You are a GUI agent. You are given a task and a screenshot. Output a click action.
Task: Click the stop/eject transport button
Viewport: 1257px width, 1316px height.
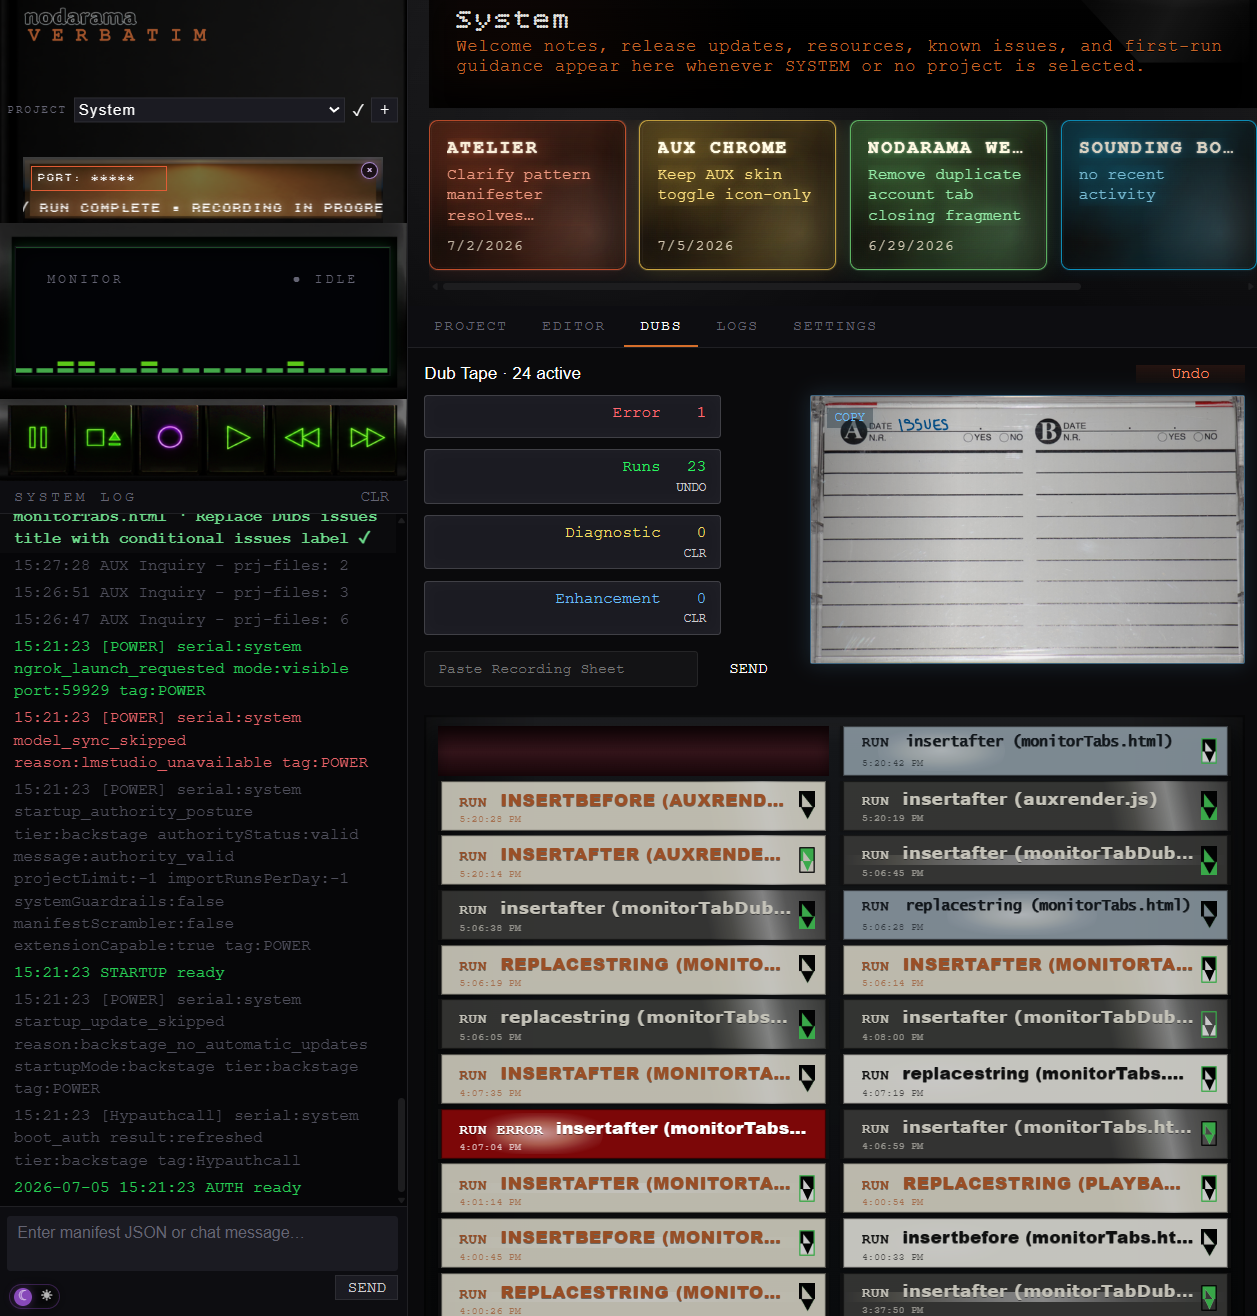point(104,437)
